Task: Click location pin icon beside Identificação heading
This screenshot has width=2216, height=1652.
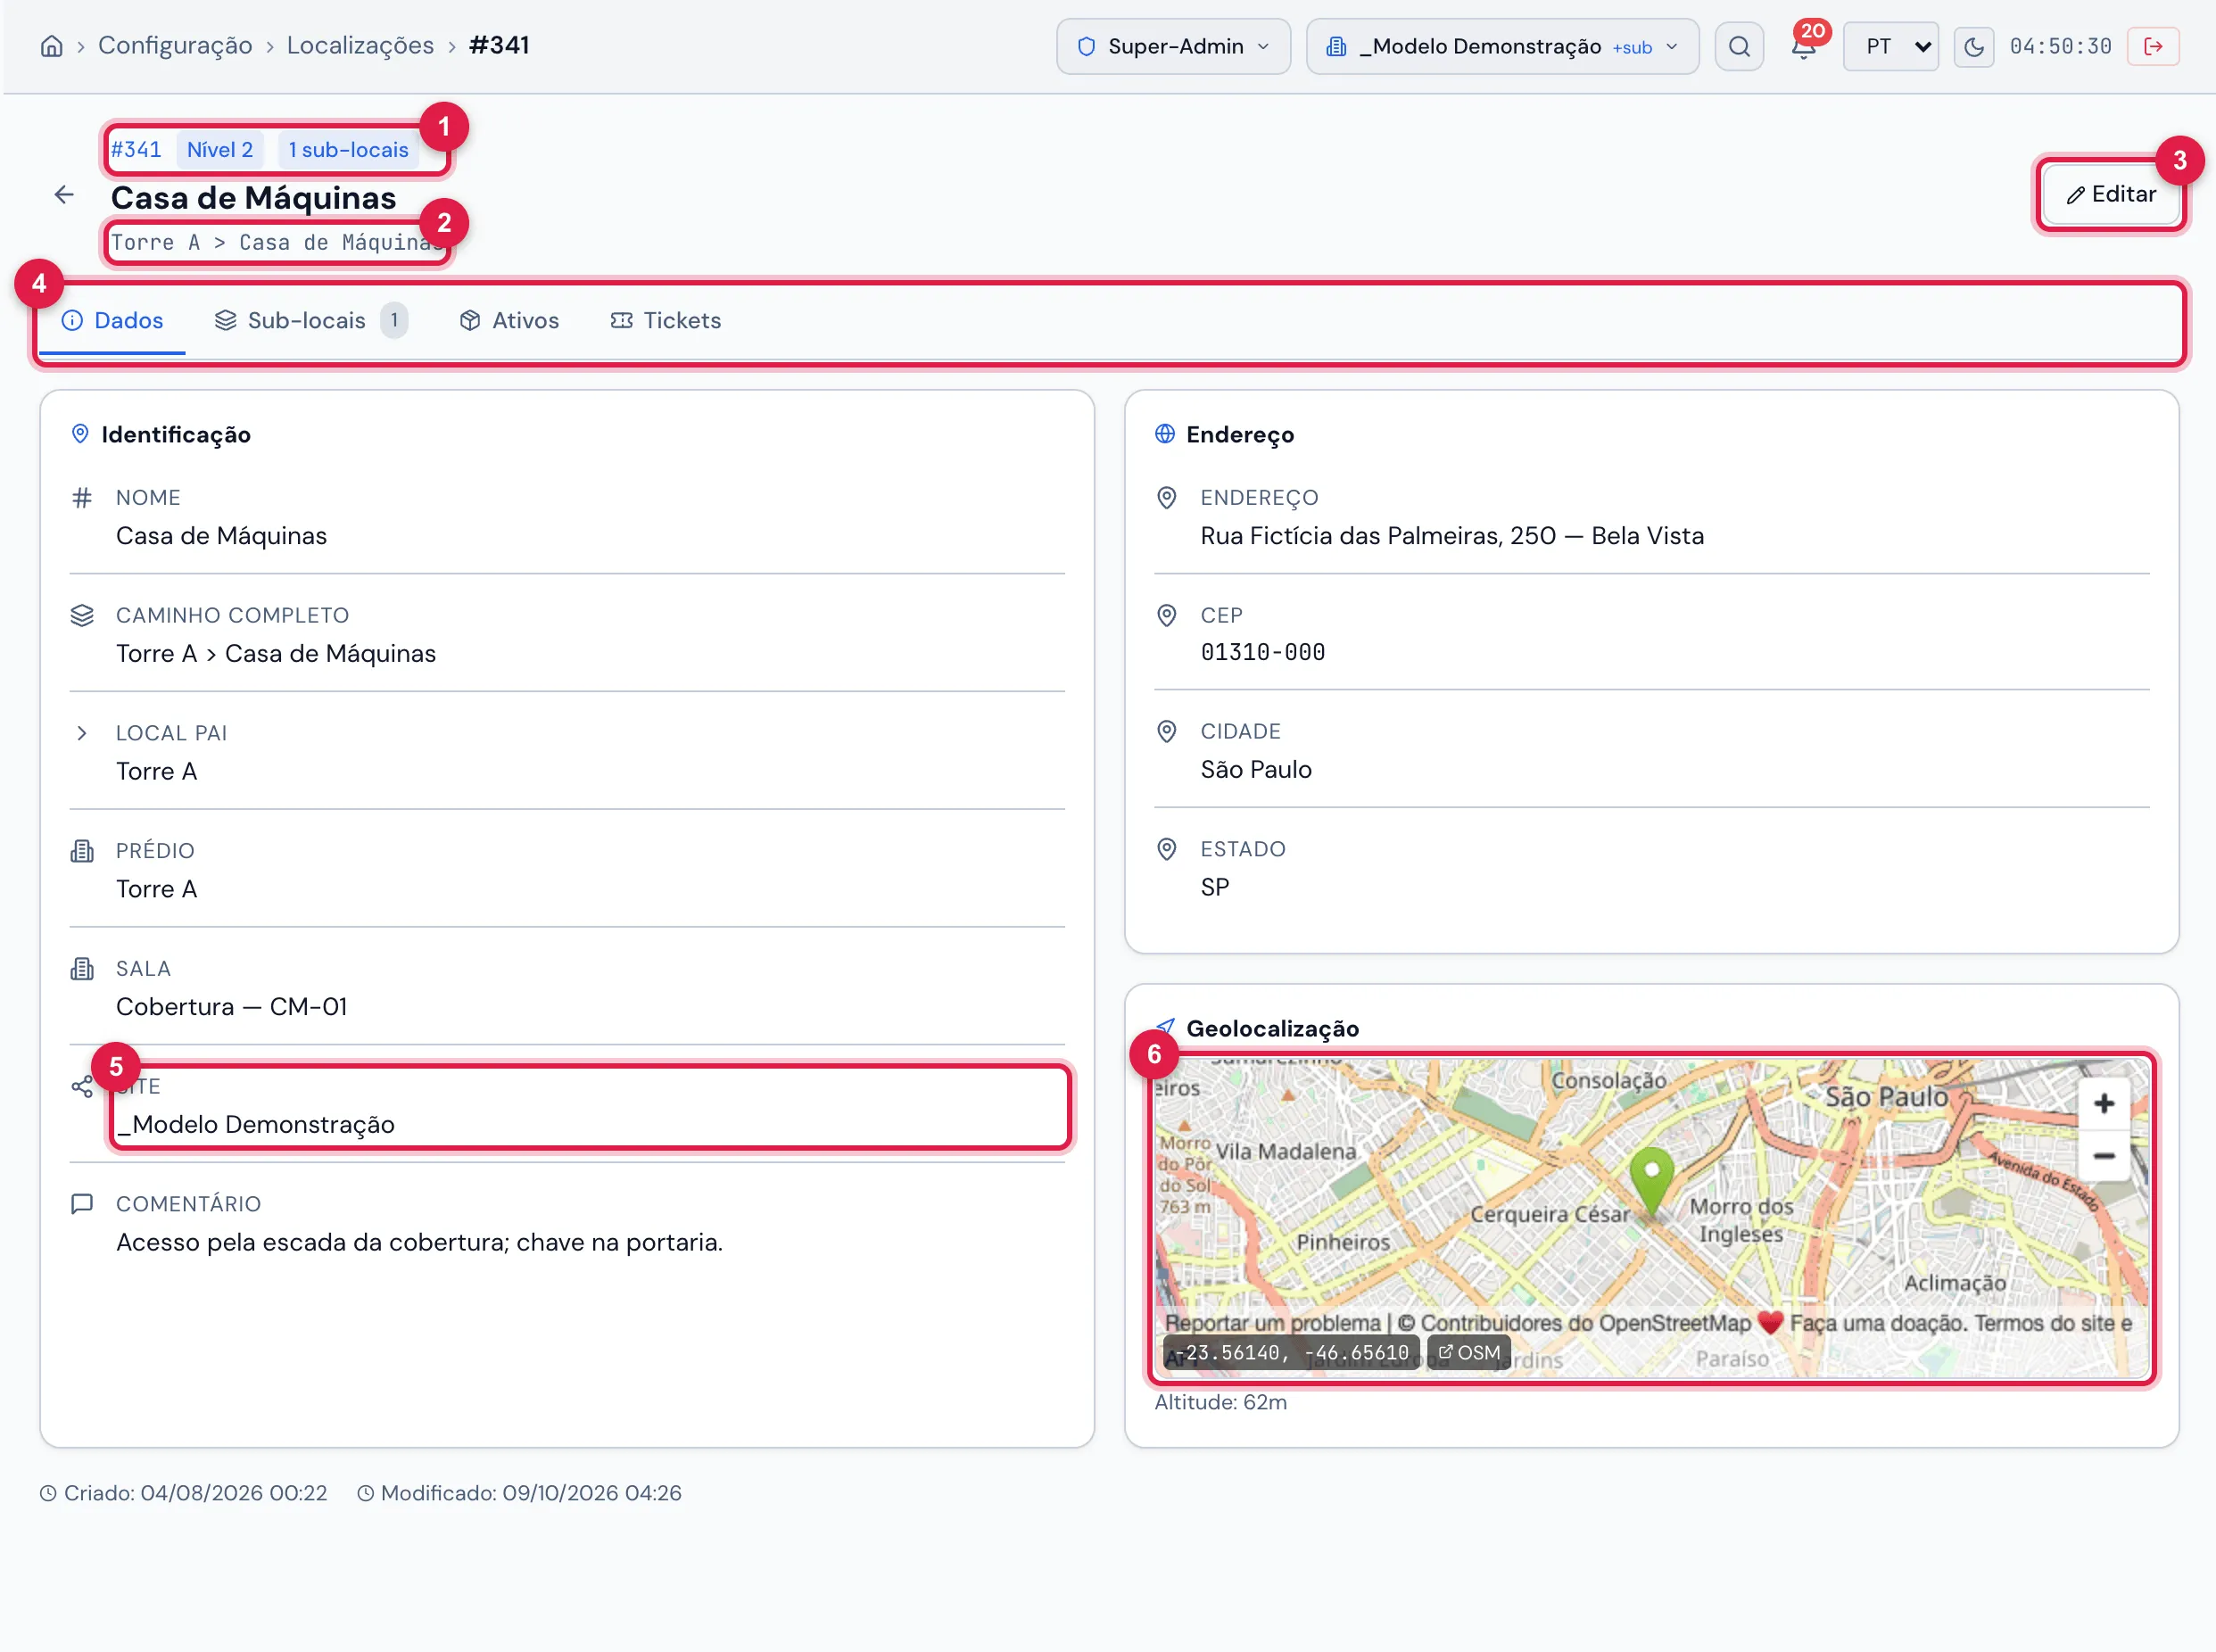Action: pos(80,434)
